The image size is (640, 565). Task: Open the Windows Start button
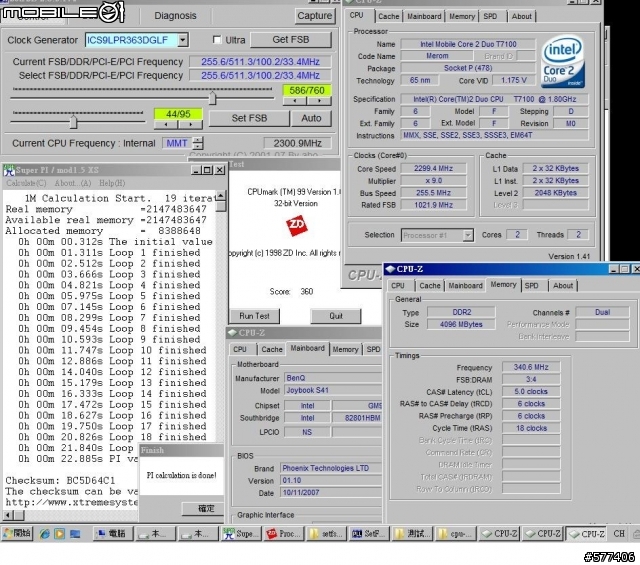pos(17,534)
